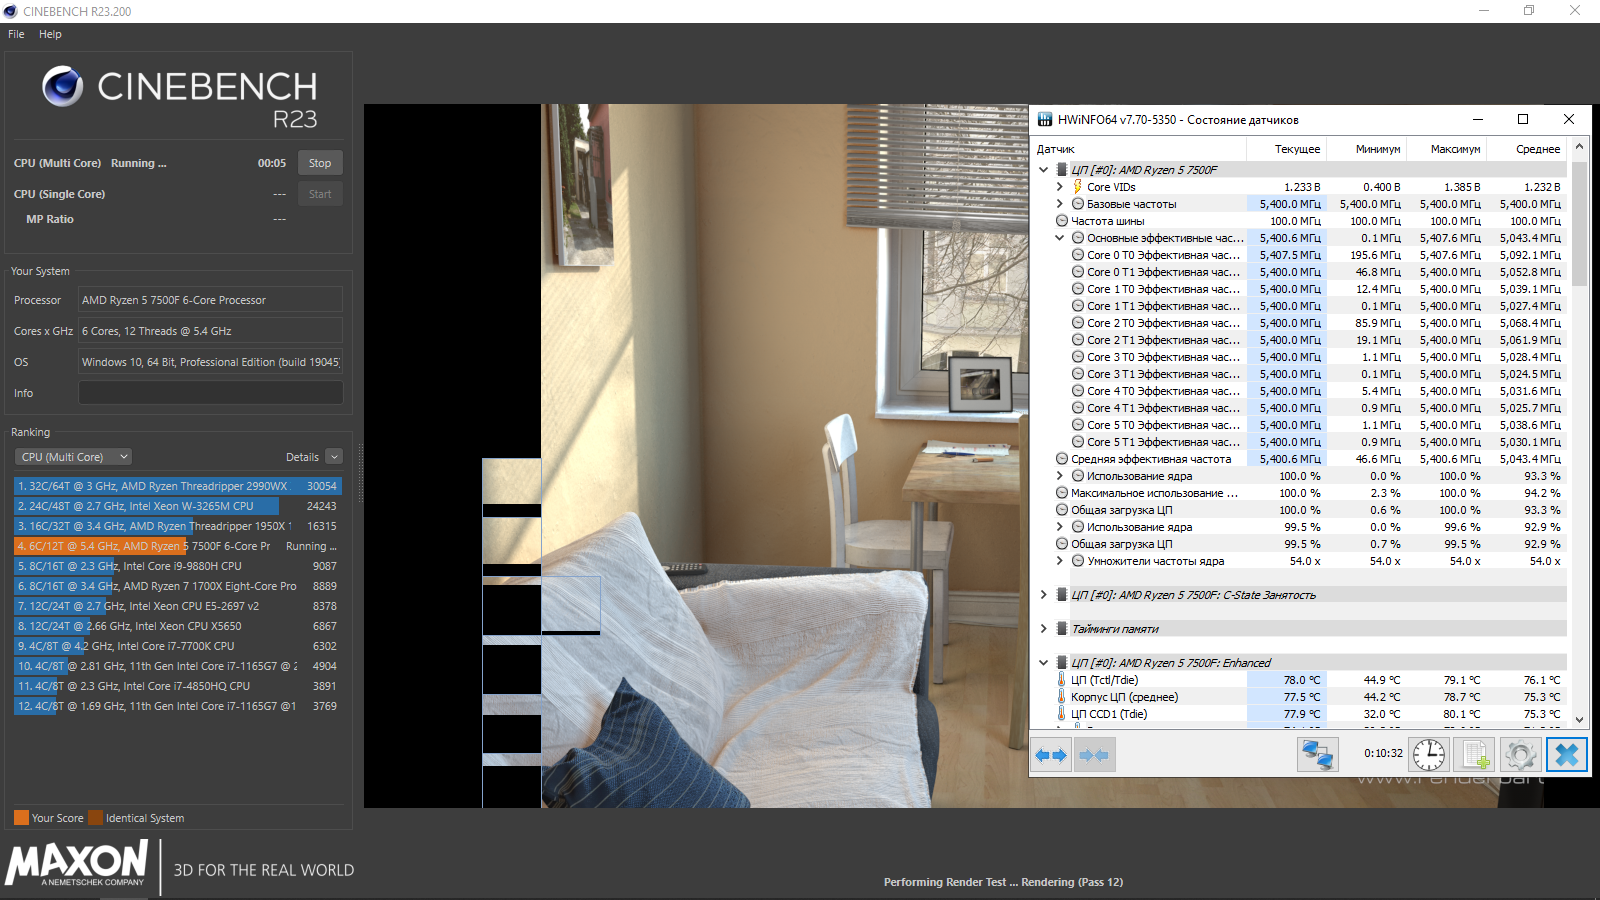Click thermometer icon beside ЦП (Tctl/Tdie)

point(1062,680)
